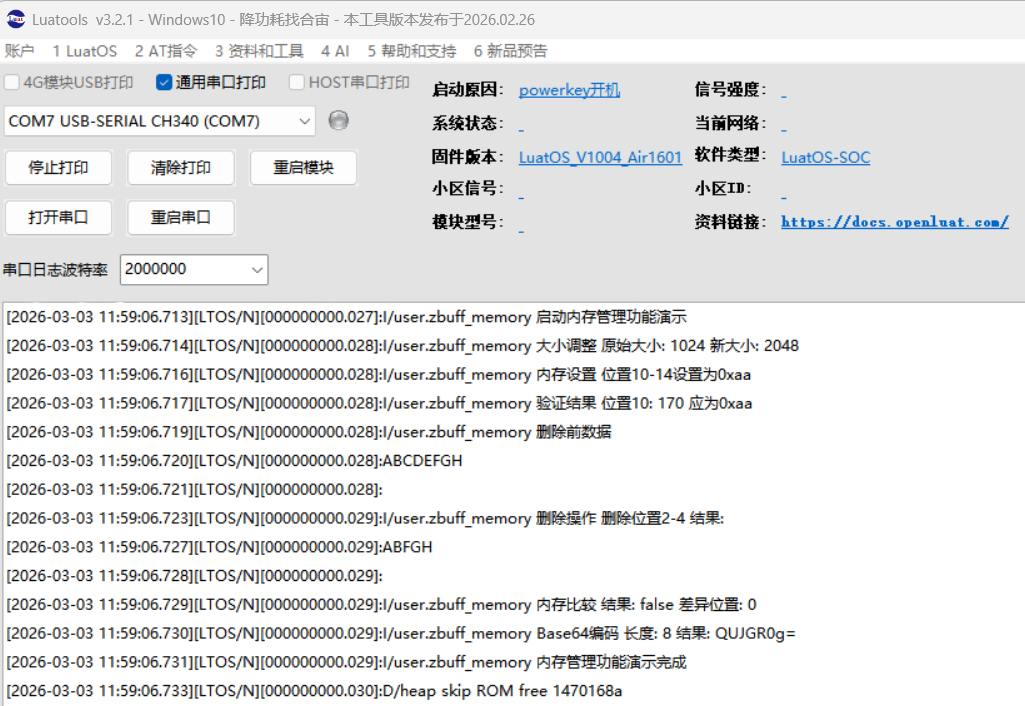The width and height of the screenshot is (1025, 706).
Task: Click the Luatools app logo icon
Action: [16, 19]
